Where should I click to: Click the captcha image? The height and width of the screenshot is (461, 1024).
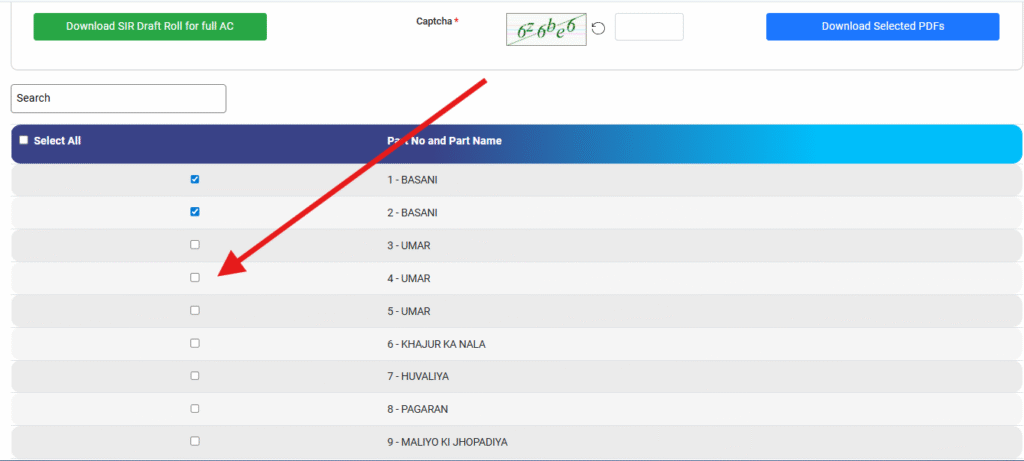545,29
